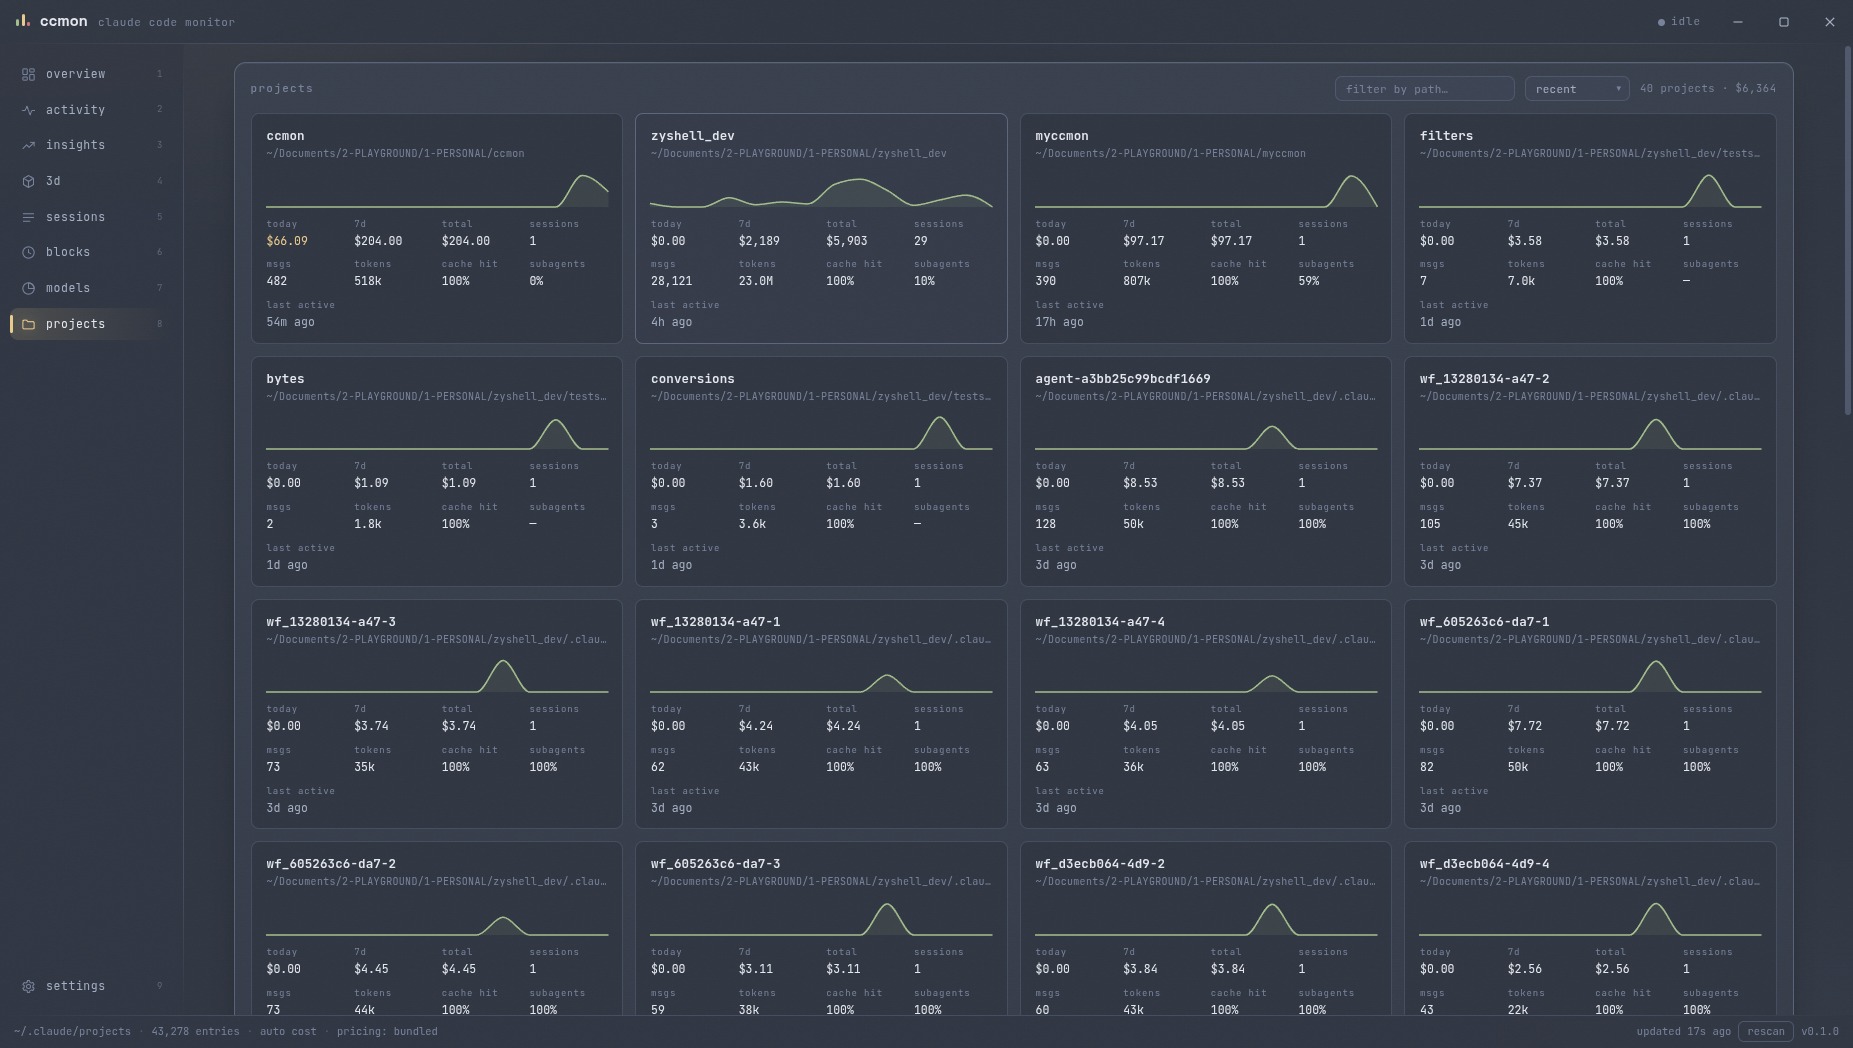Click the 59% subagents value in myccmon

point(1308,282)
